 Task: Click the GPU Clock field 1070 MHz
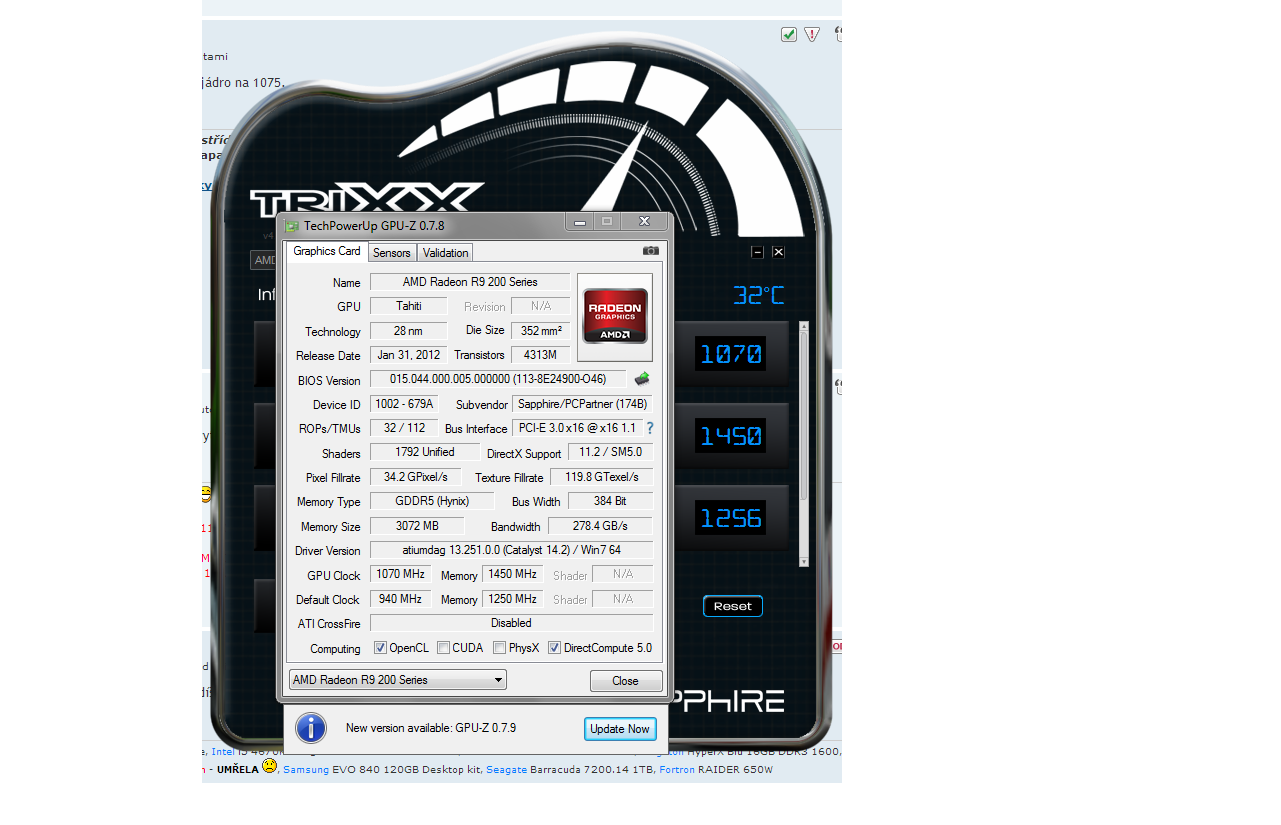coord(400,574)
